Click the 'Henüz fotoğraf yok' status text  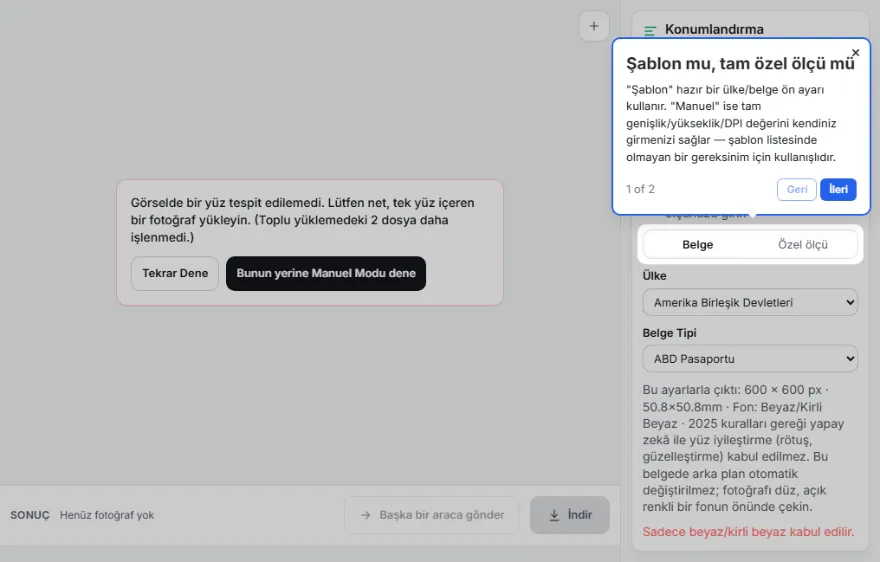click(x=107, y=515)
